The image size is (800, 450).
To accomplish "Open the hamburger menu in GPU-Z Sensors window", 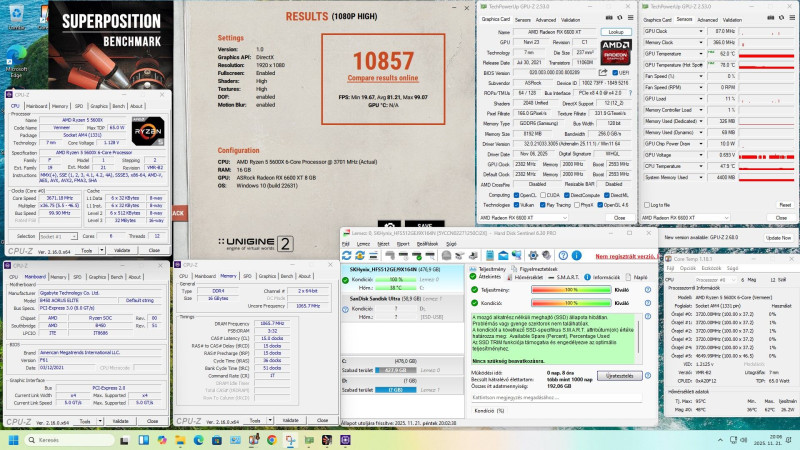I will 792,18.
